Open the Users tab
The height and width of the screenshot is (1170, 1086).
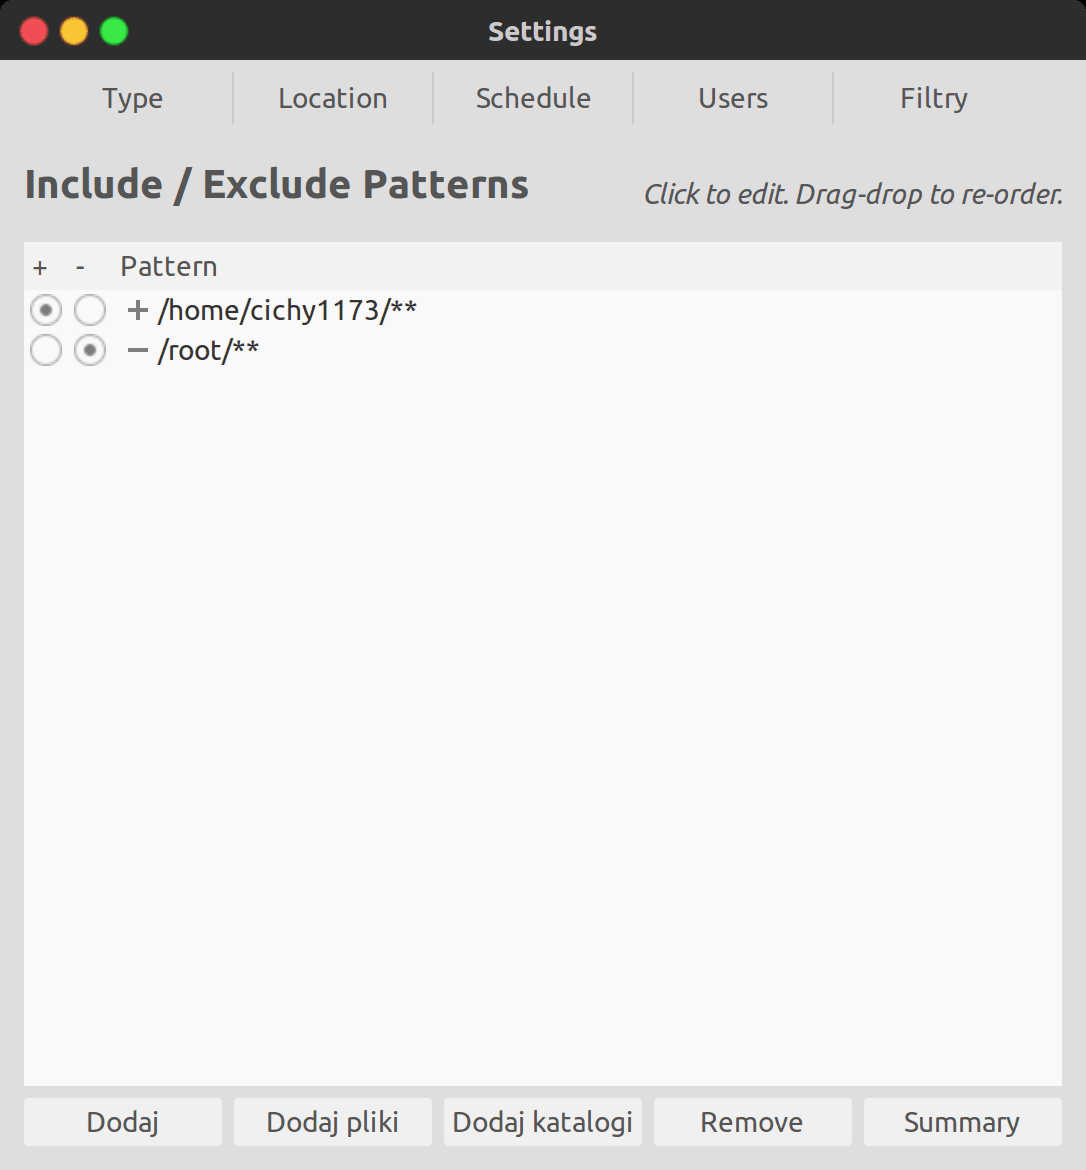(733, 98)
